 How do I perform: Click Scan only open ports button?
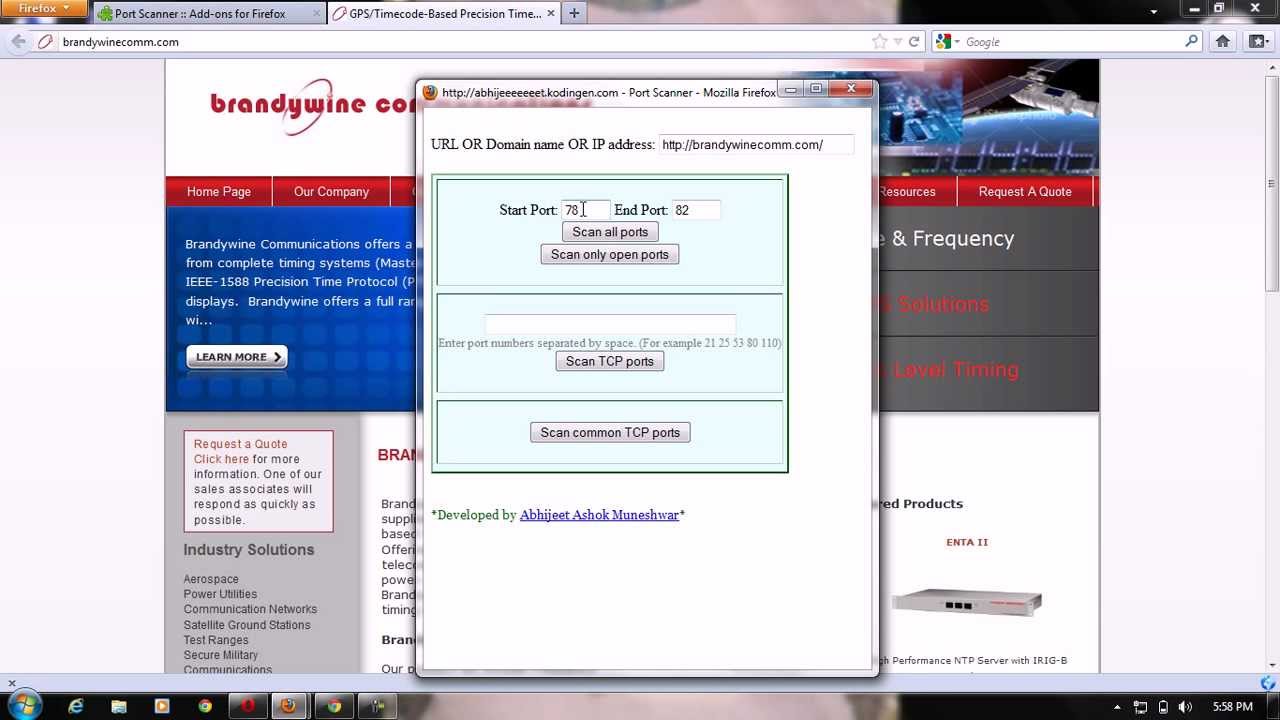(610, 254)
